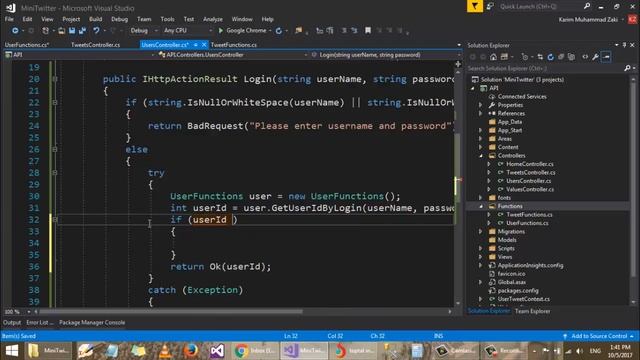The width and height of the screenshot is (640, 360).
Task: Click the Navigate Backward toolbar icon
Action: point(15,31)
